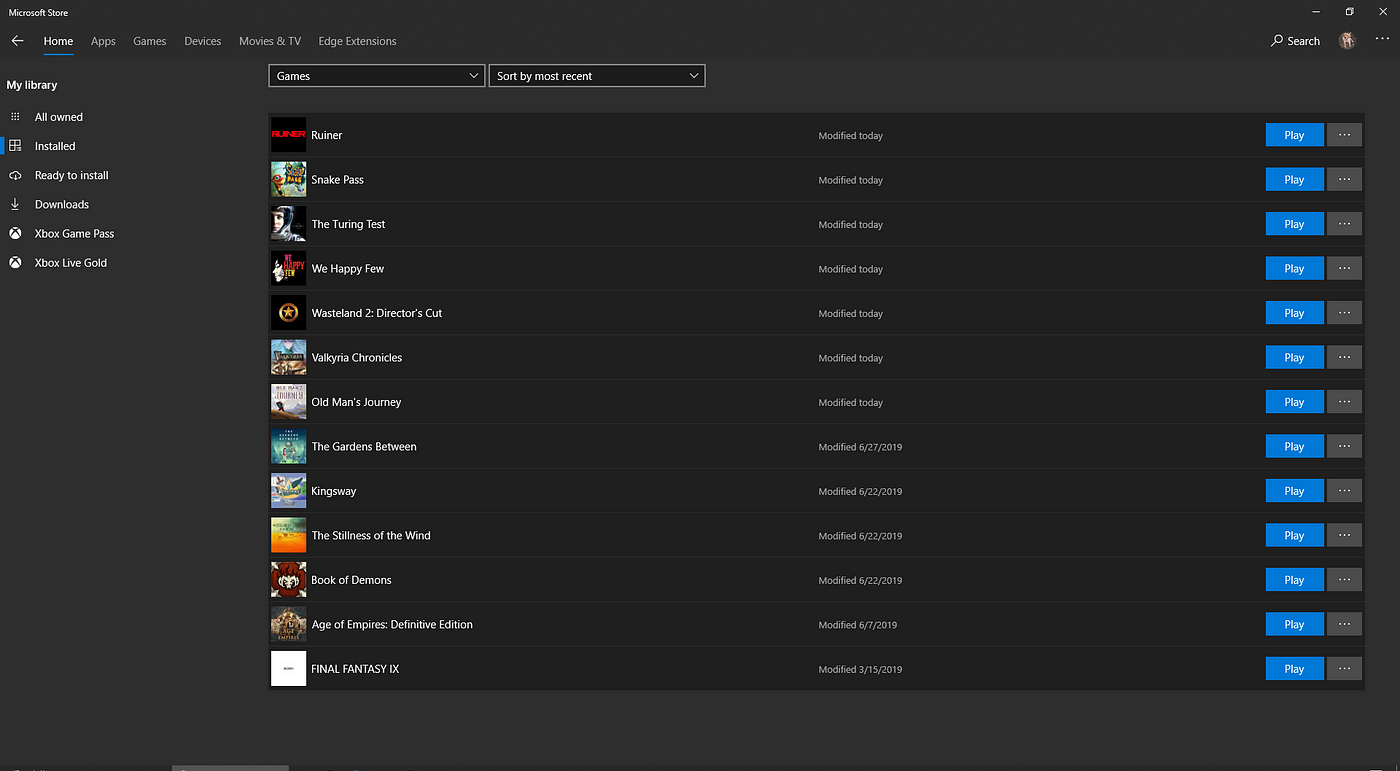Open more options for FINAL FANTASY IX
The image size is (1400, 771).
click(1344, 668)
